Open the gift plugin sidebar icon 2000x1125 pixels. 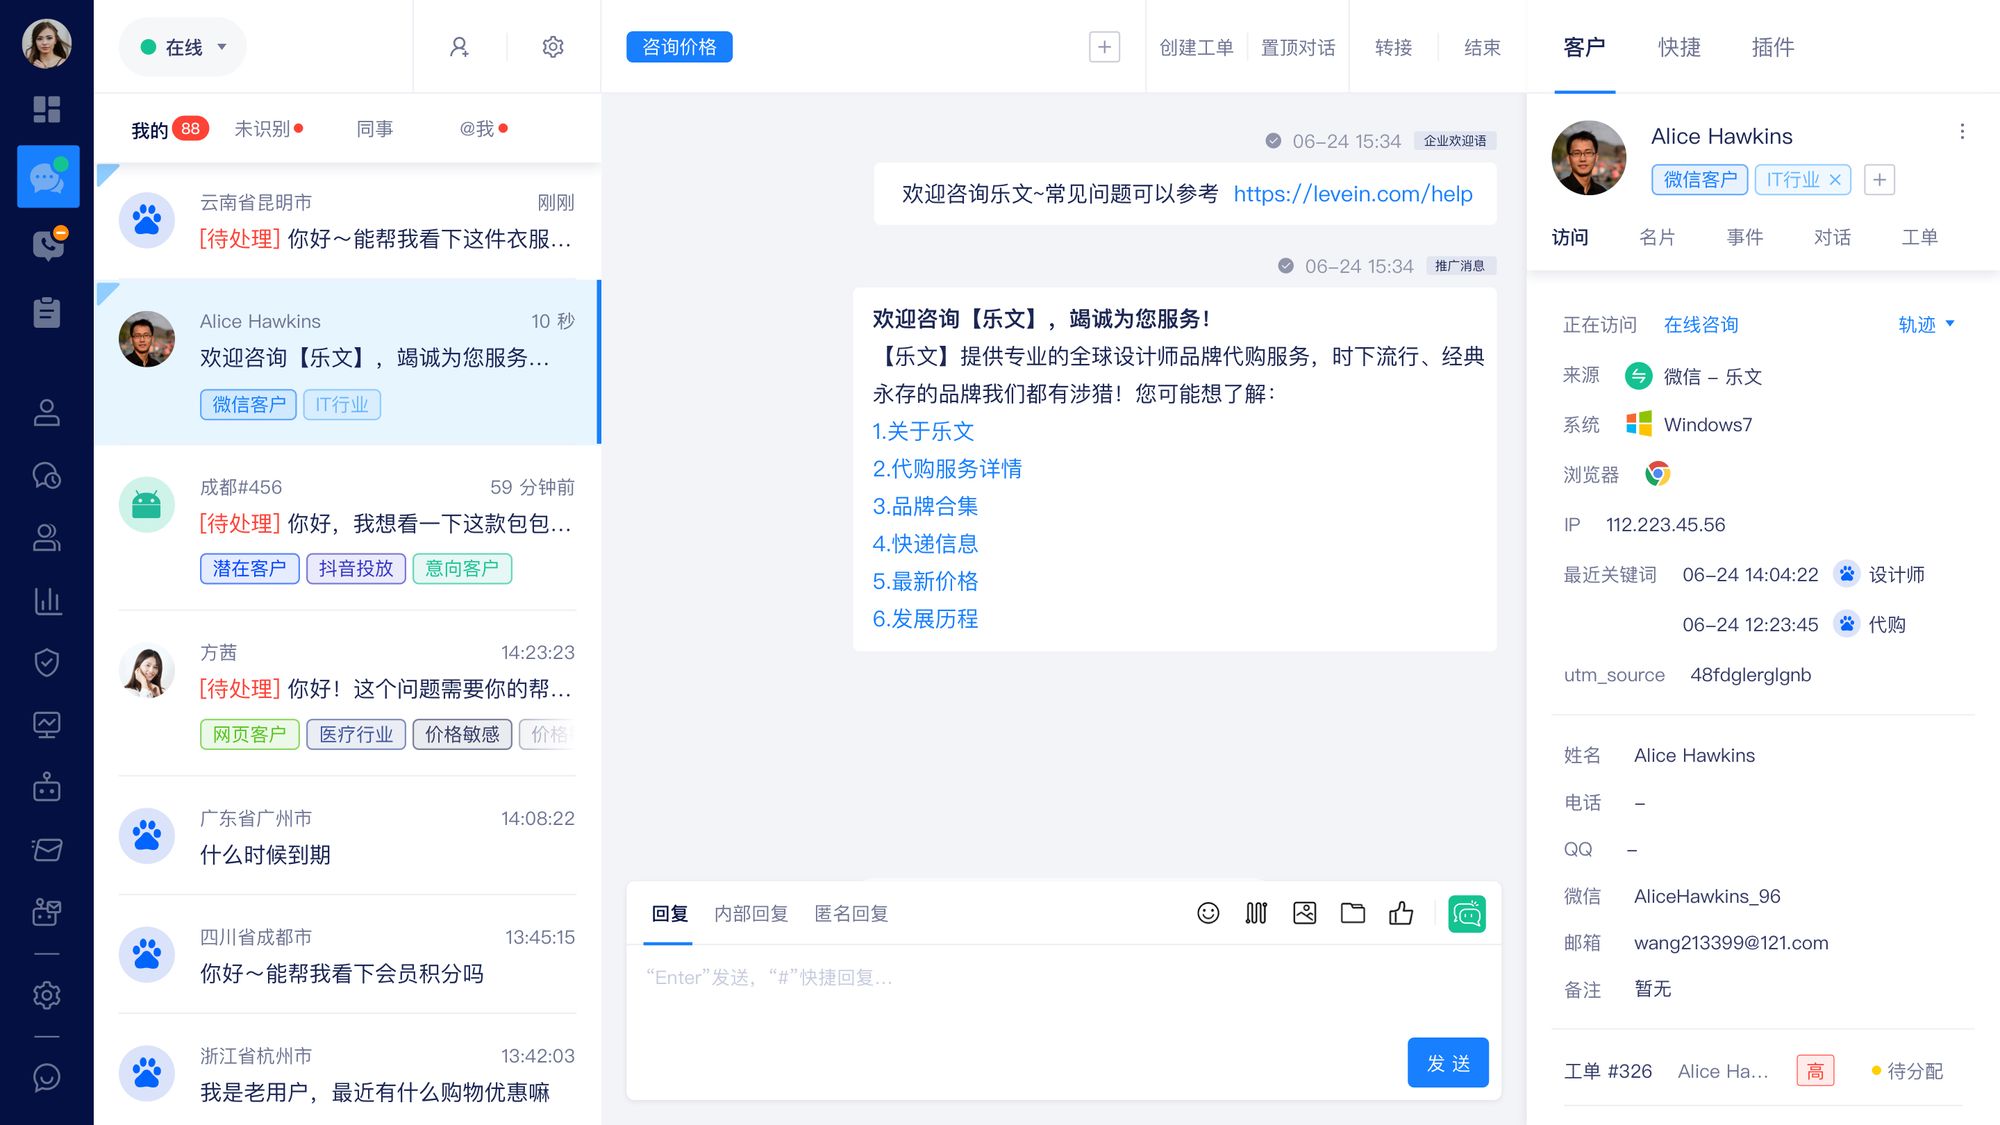pyautogui.click(x=47, y=912)
